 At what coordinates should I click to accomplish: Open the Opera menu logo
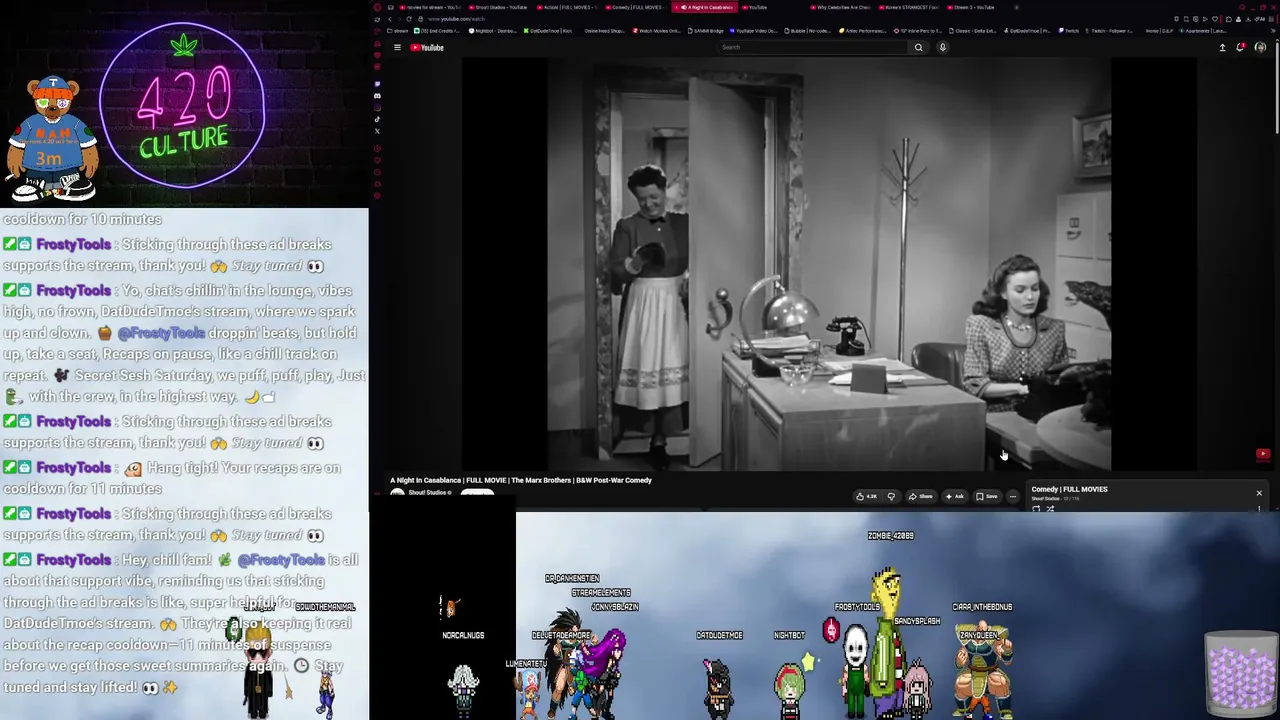click(x=377, y=7)
